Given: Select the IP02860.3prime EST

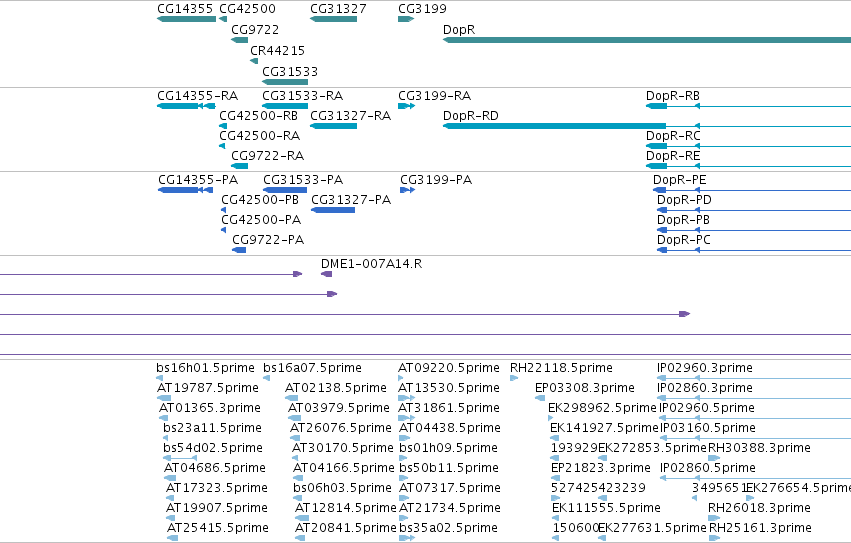Looking at the screenshot, I should click(754, 398).
